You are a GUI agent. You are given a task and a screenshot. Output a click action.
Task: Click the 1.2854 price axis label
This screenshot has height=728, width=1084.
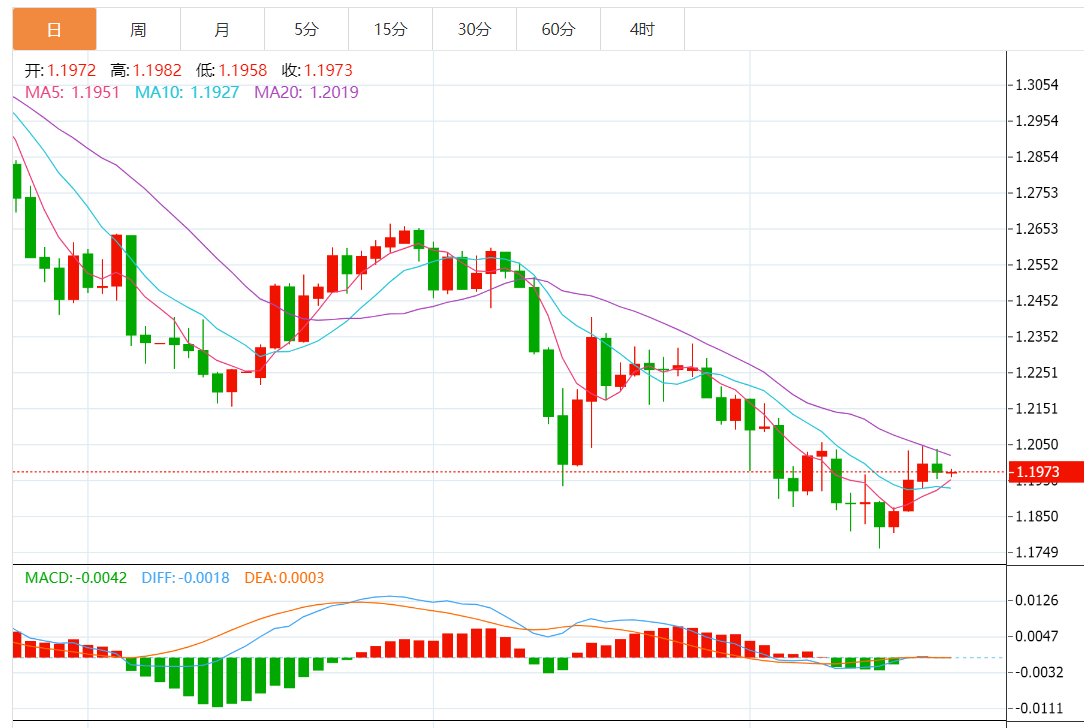click(x=1036, y=157)
